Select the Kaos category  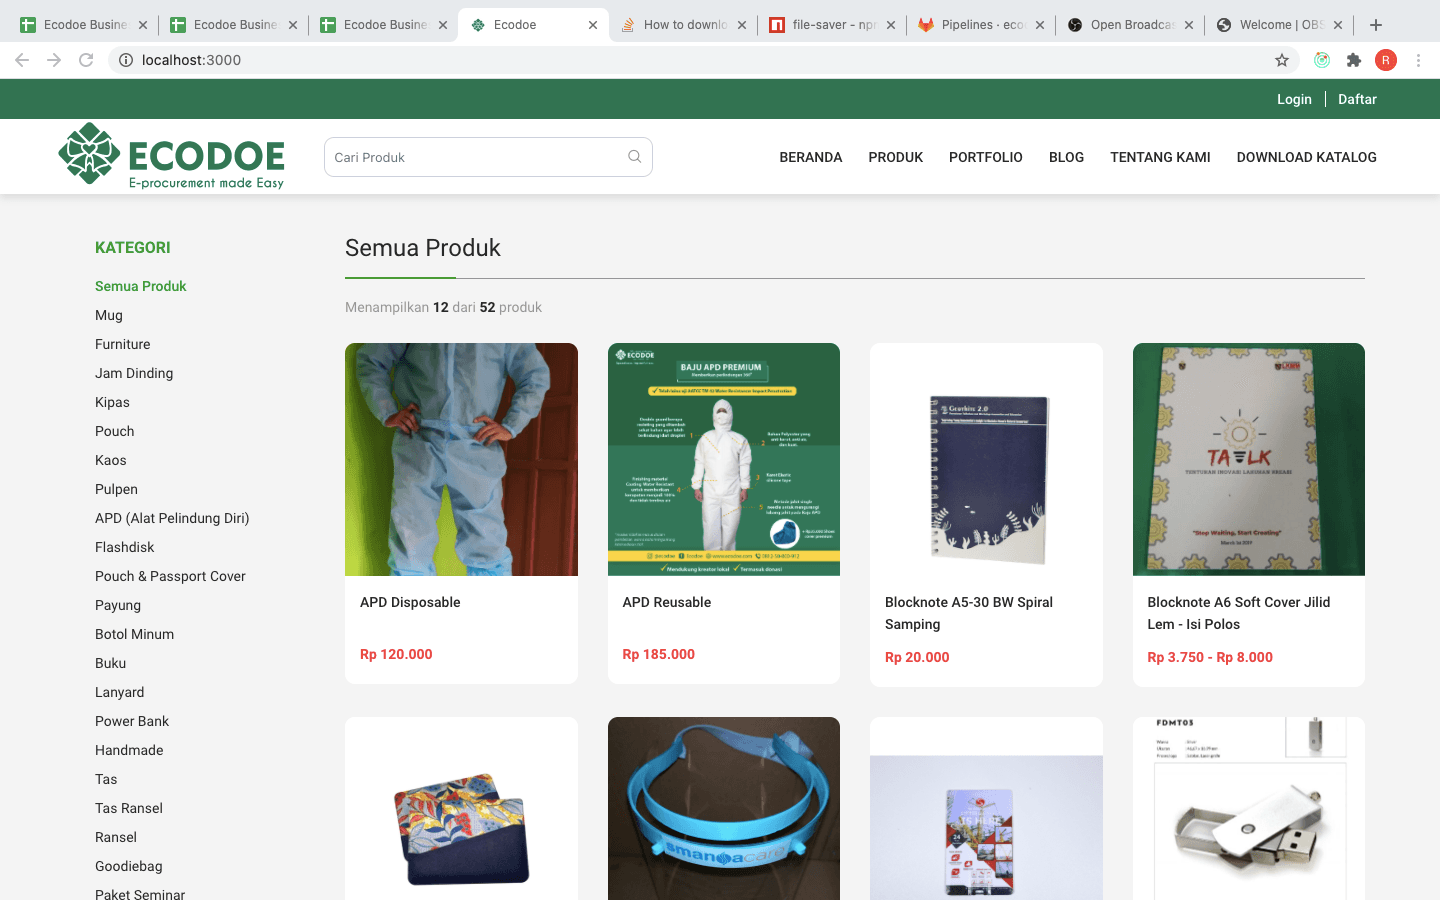coord(111,460)
